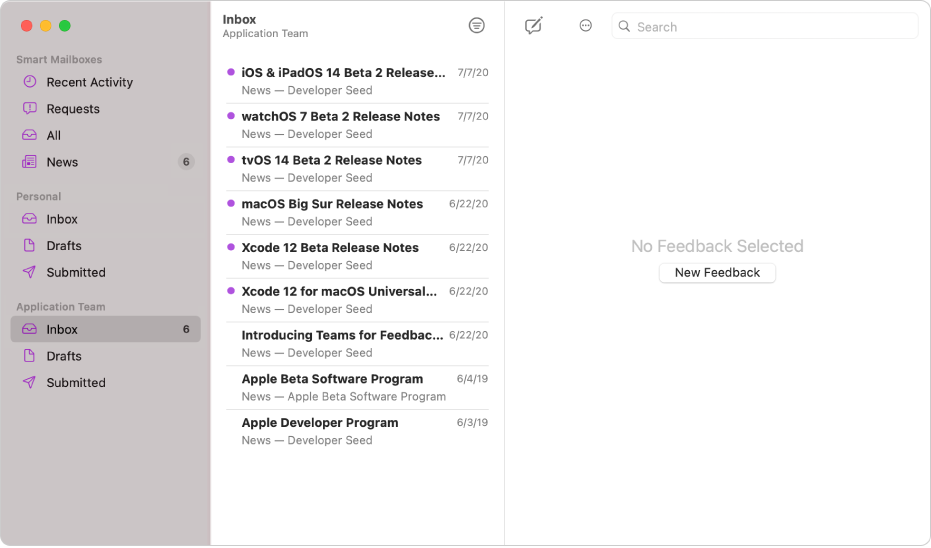
Task: Select the Requests icon in sidebar
Action: pyautogui.click(x=30, y=109)
